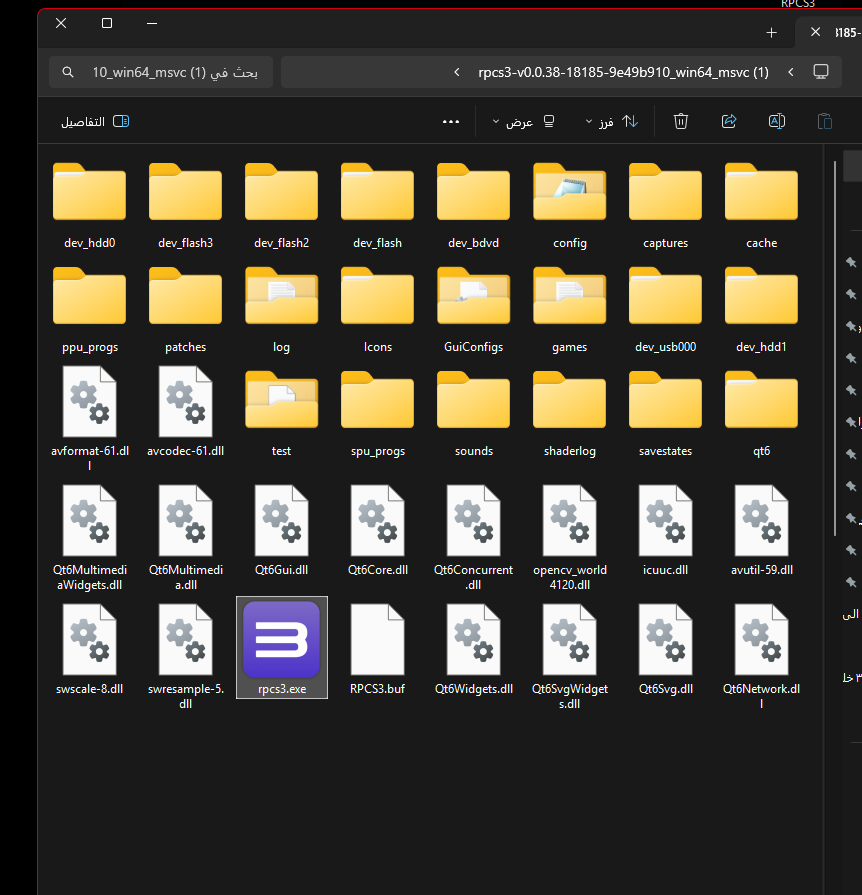The width and height of the screenshot is (862, 895).
Task: Select the avutil-59.dll file
Action: [762, 531]
